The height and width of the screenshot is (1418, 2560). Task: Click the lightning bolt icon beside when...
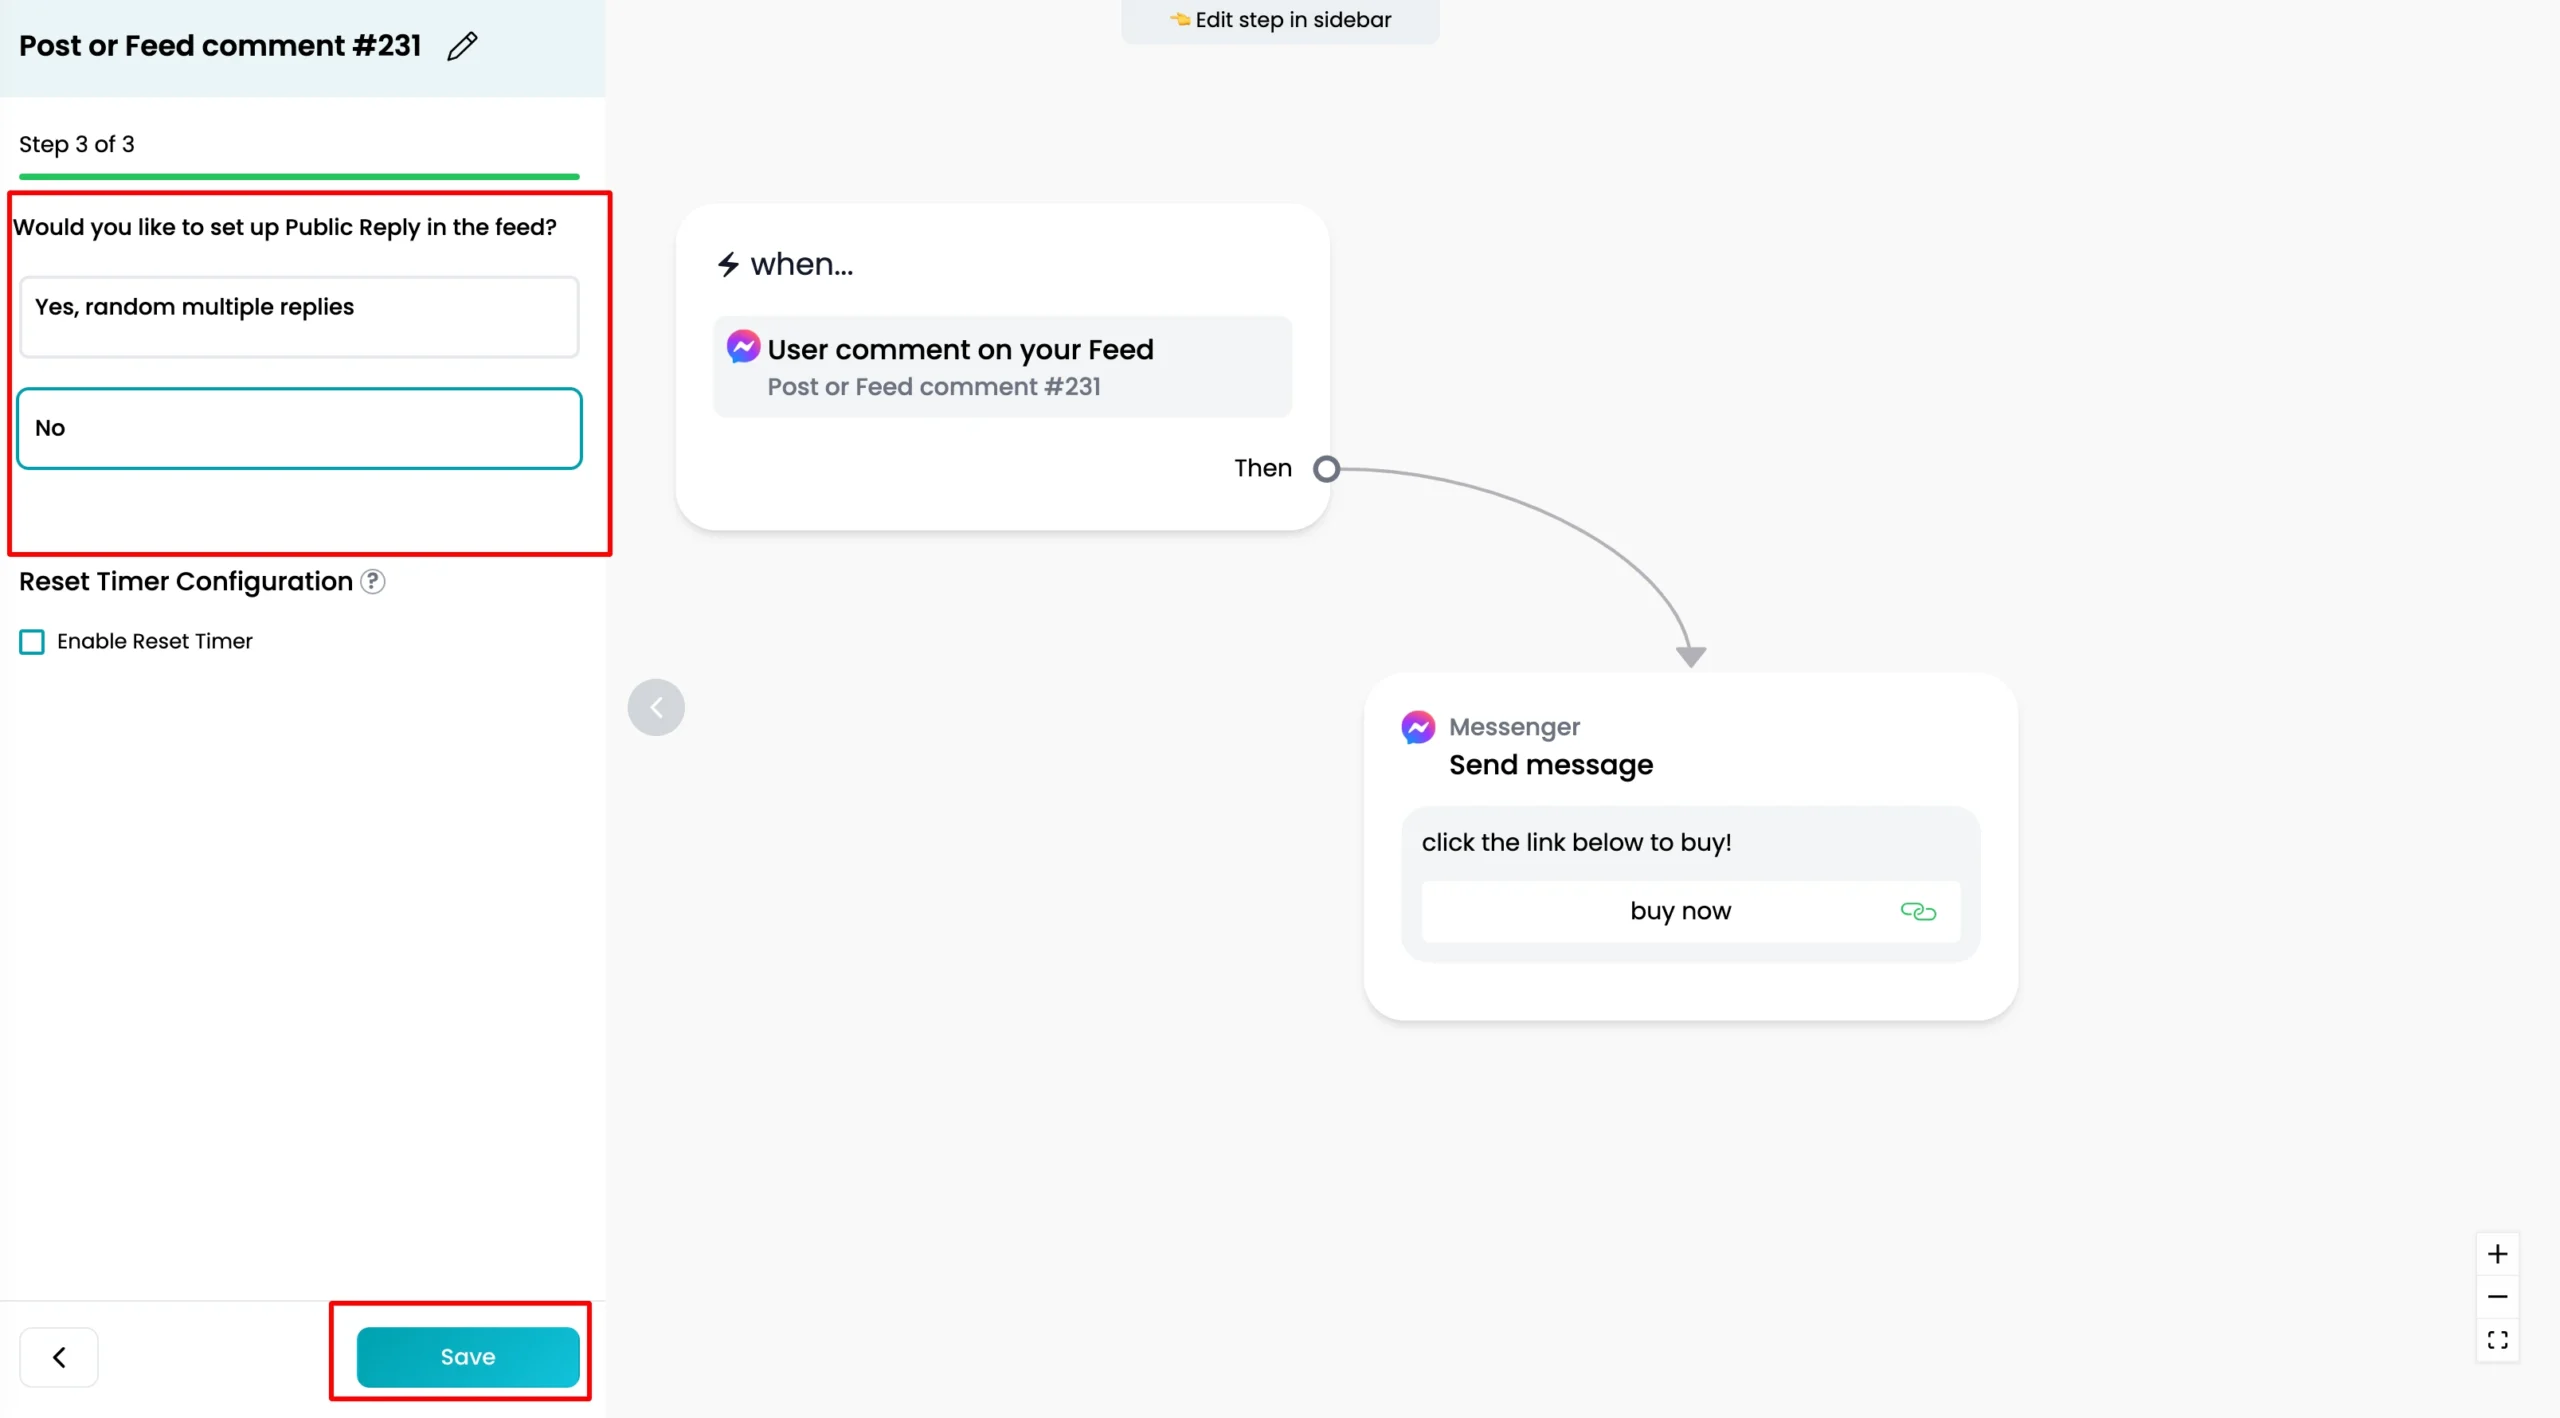tap(728, 264)
